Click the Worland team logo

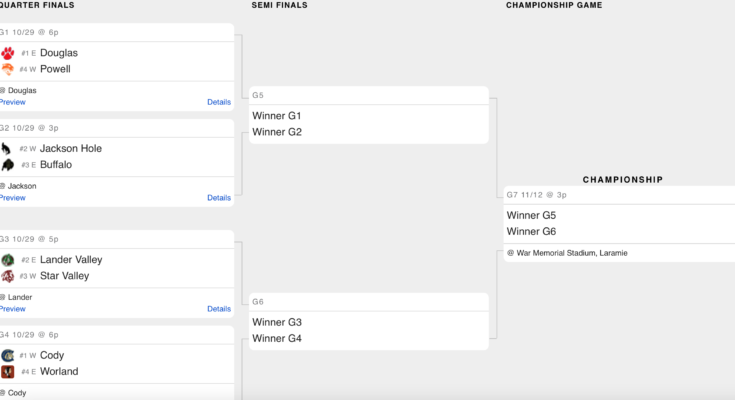pos(7,372)
